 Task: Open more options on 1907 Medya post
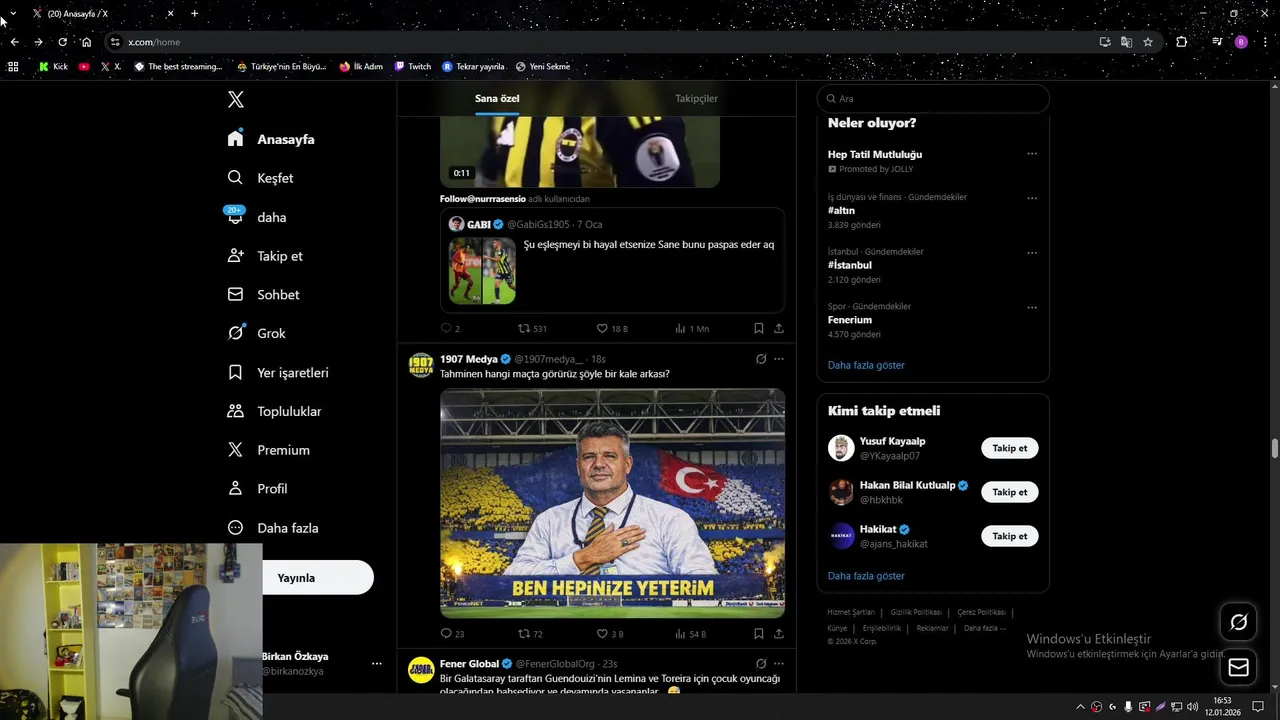pyautogui.click(x=779, y=359)
